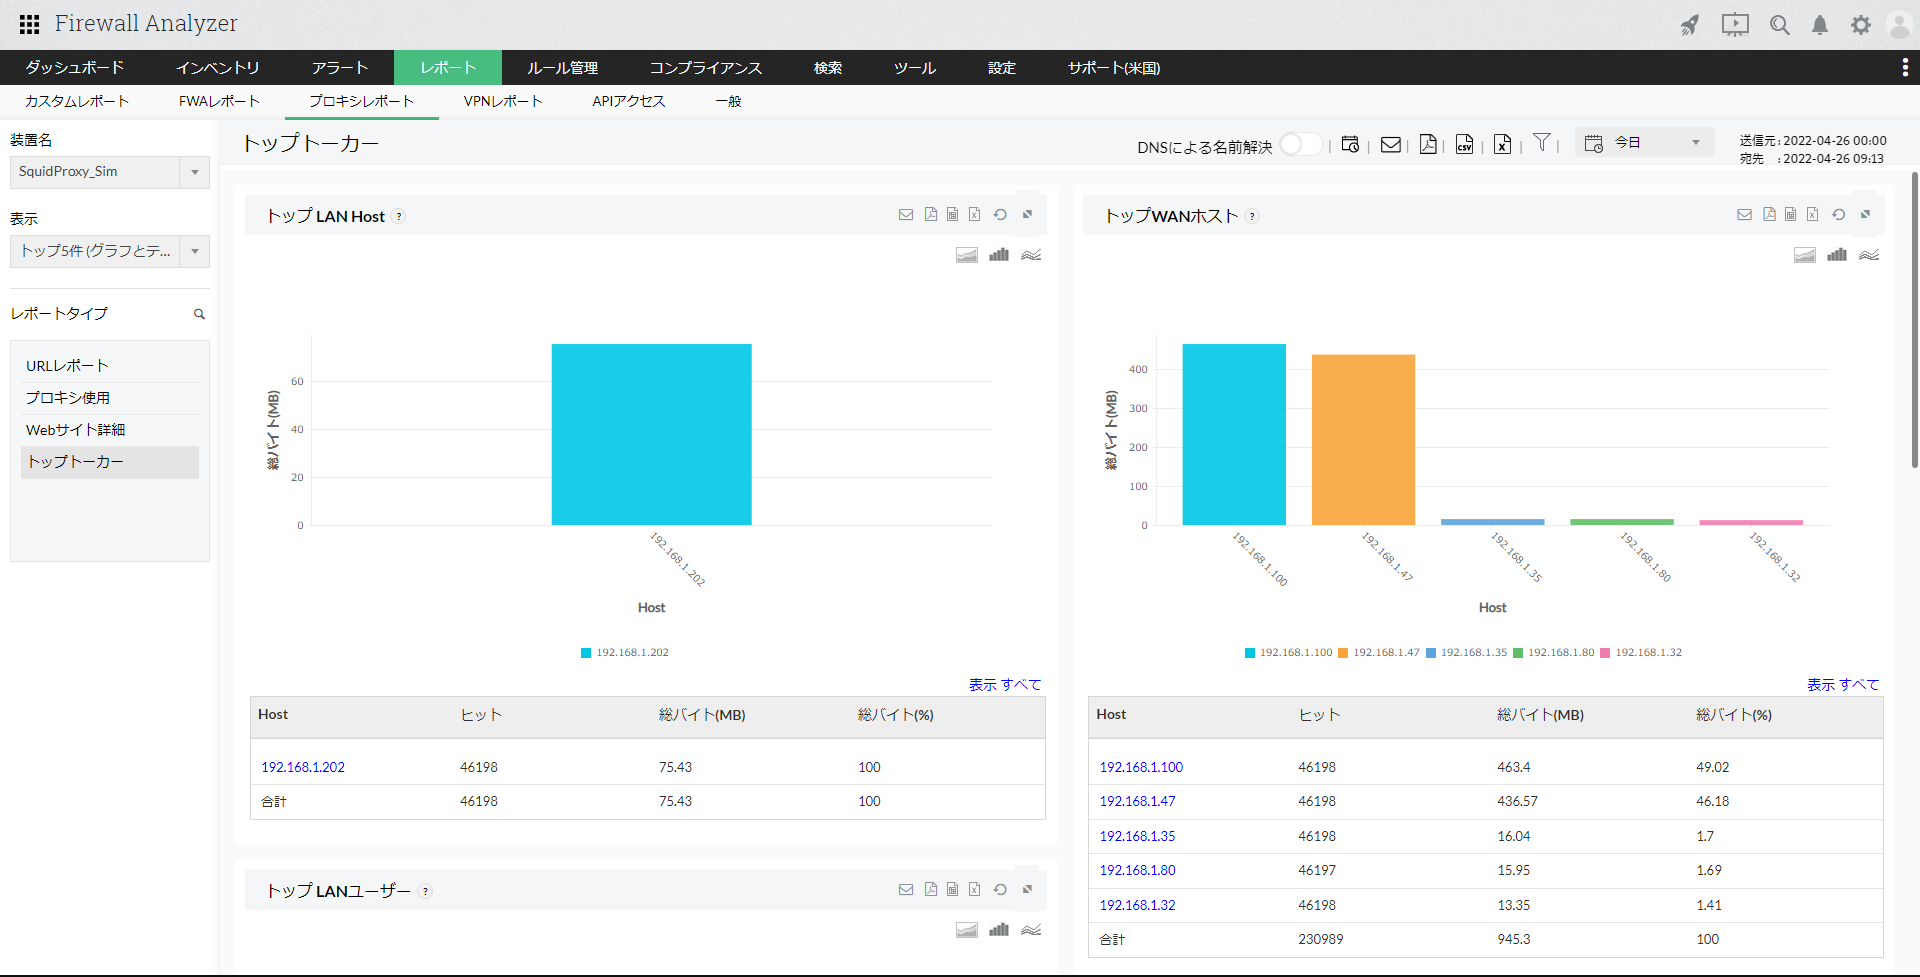1920x977 pixels.
Task: Toggle 192.168.1.47 legend series in WAN chart
Action: point(1379,652)
